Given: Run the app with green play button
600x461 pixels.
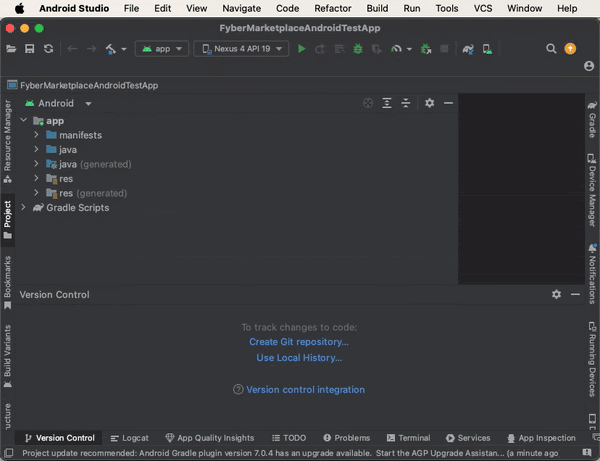Looking at the screenshot, I should coord(302,49).
